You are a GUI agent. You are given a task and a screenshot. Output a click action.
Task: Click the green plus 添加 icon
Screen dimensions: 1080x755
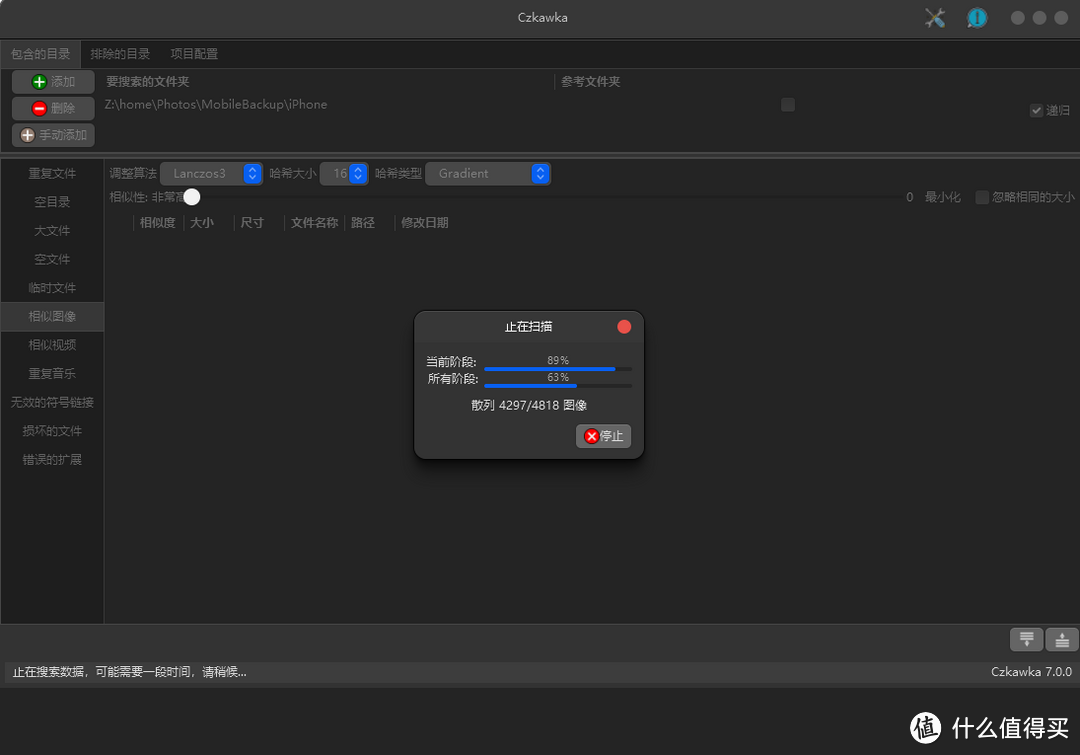(x=40, y=82)
